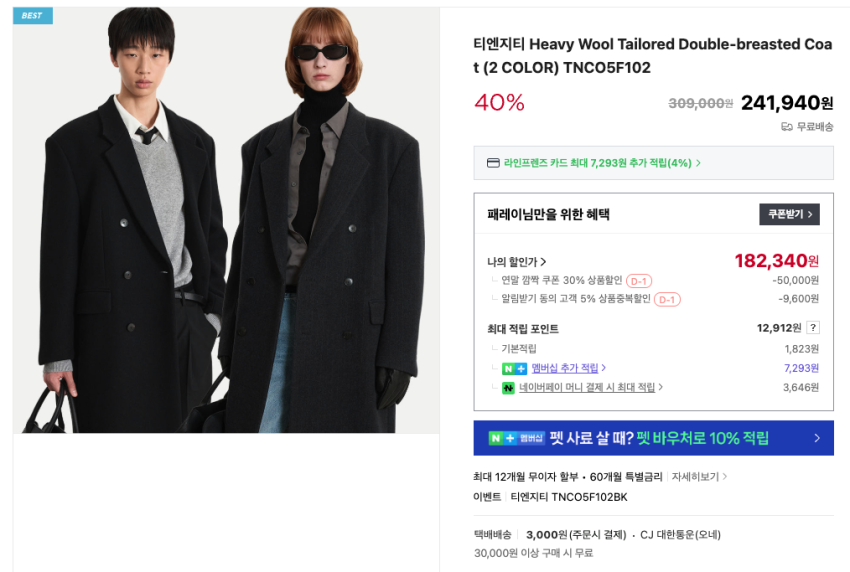
Task: Expand 나의 할인가 details chevron
Action: pyautogui.click(x=543, y=262)
